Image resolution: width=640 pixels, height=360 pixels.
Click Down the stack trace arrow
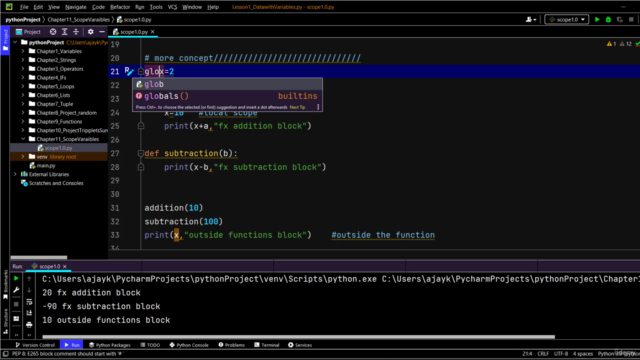pyautogui.click(x=29, y=290)
